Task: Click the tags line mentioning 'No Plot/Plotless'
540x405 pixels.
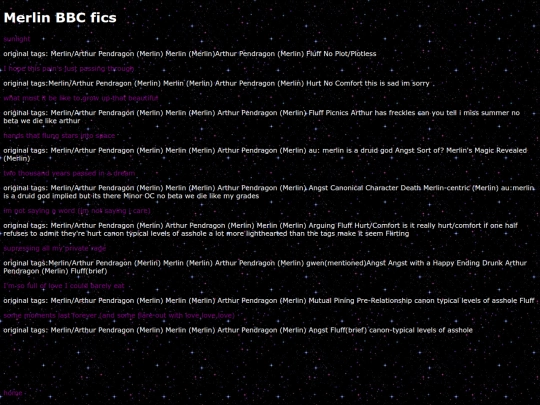Action: pyautogui.click(x=190, y=54)
